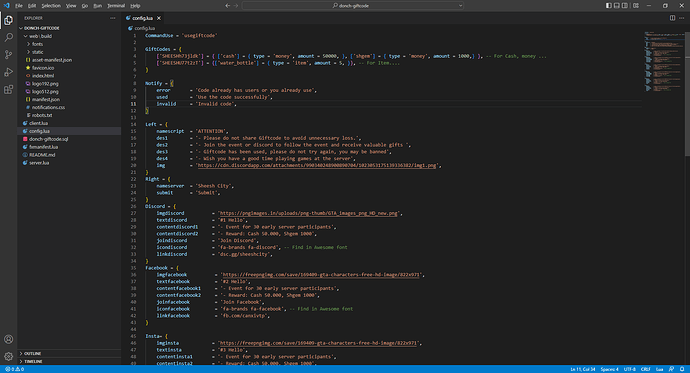Open the Search view in activity bar

[8, 37]
